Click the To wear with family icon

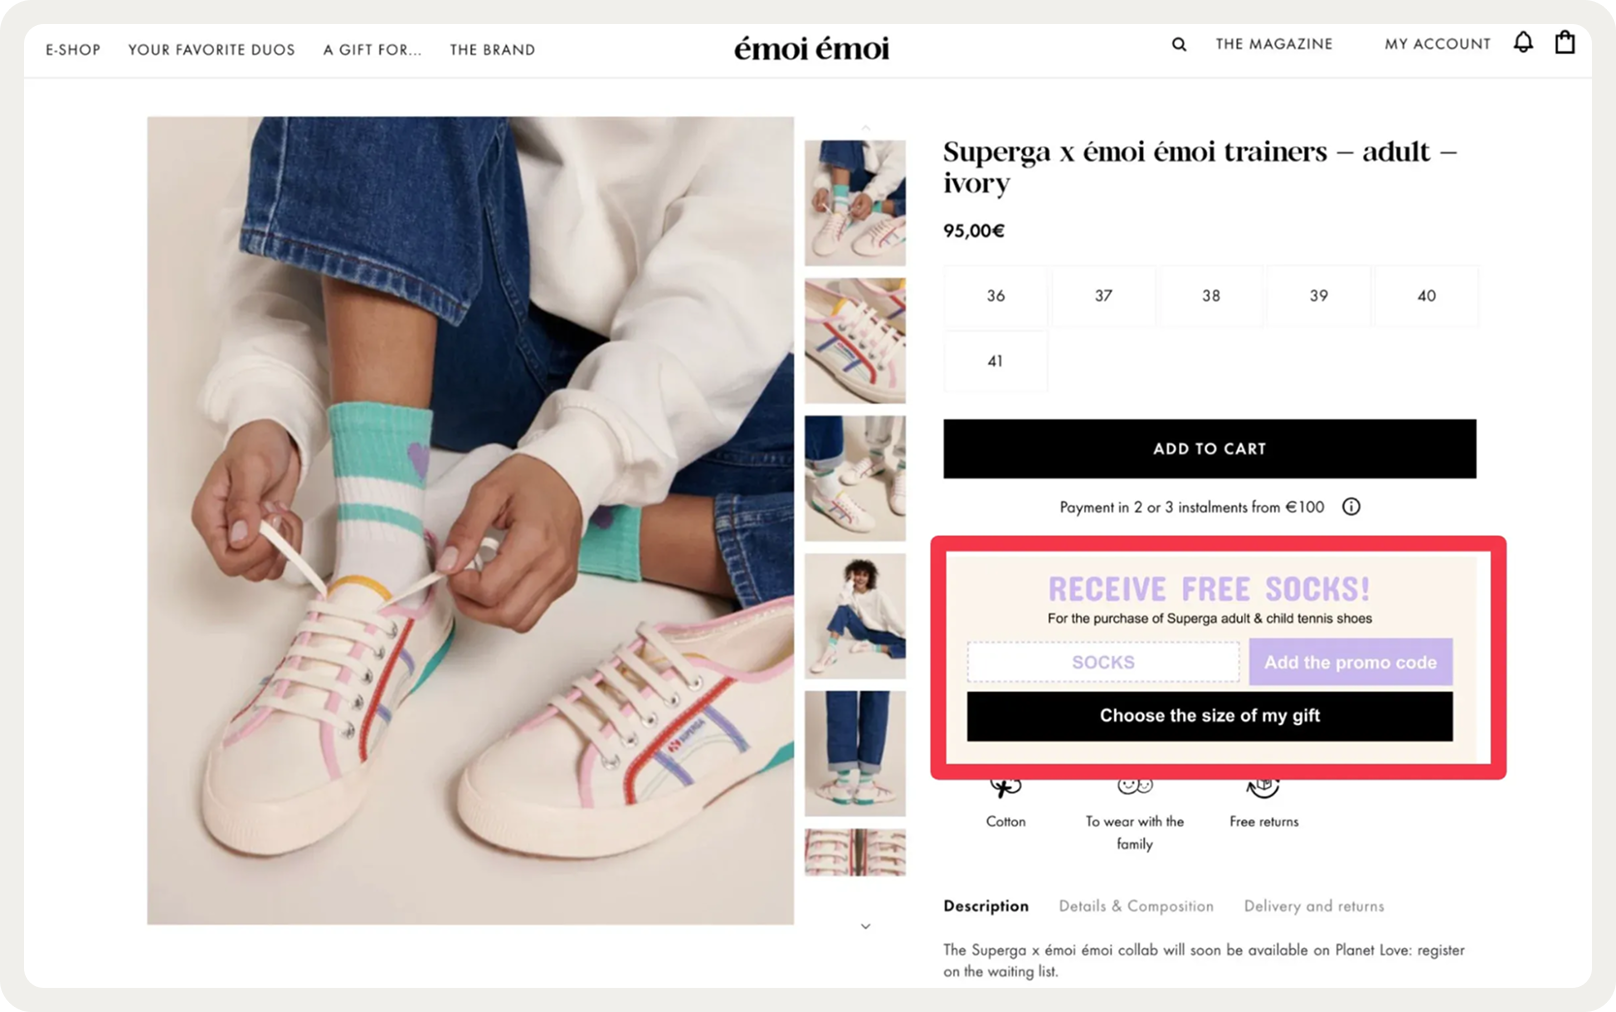(x=1135, y=787)
